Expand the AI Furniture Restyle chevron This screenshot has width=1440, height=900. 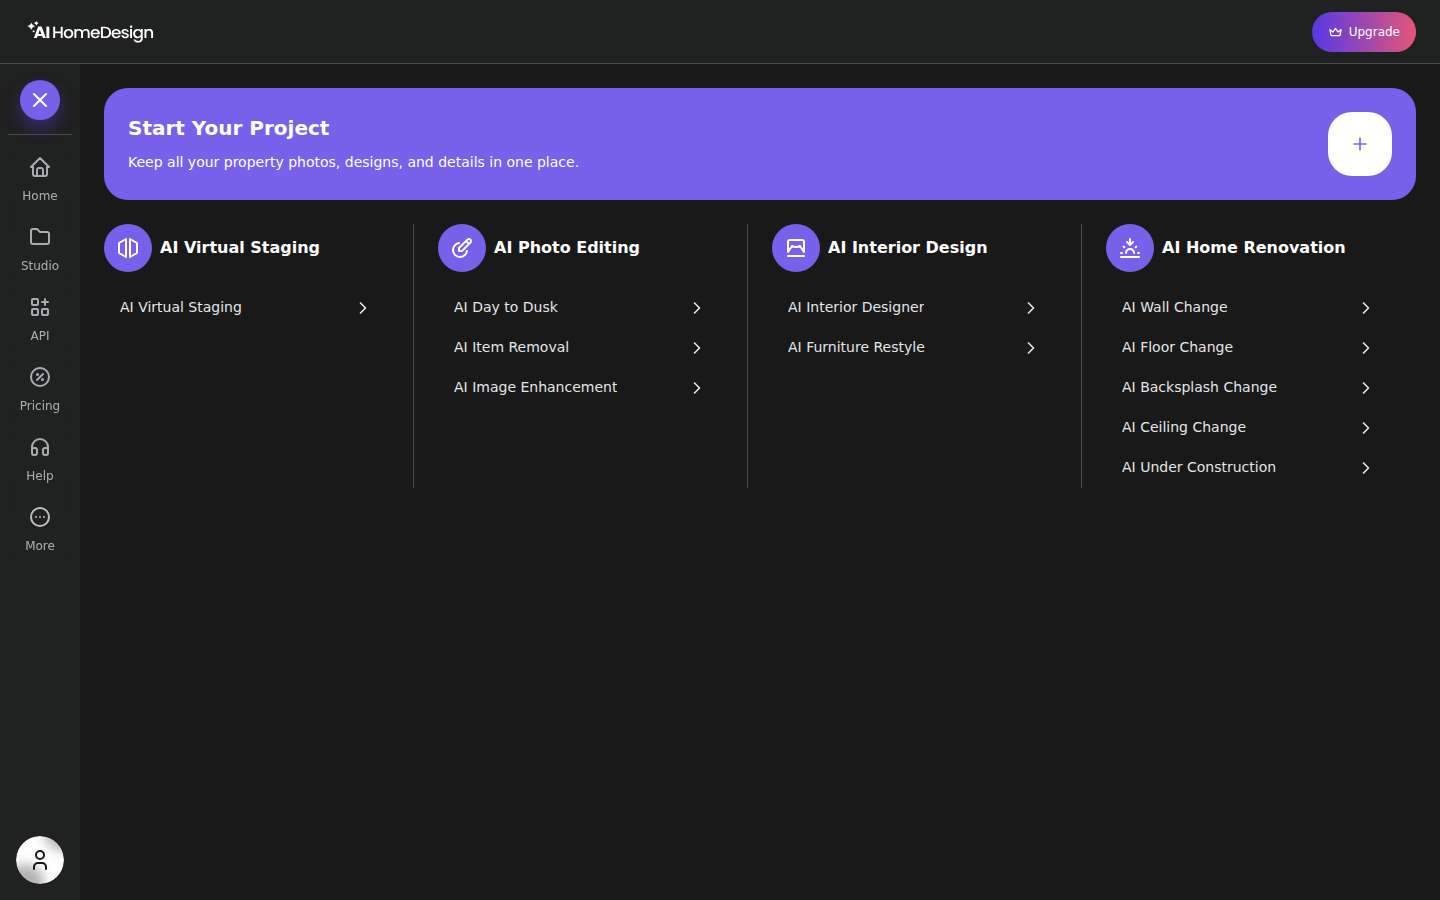1031,348
